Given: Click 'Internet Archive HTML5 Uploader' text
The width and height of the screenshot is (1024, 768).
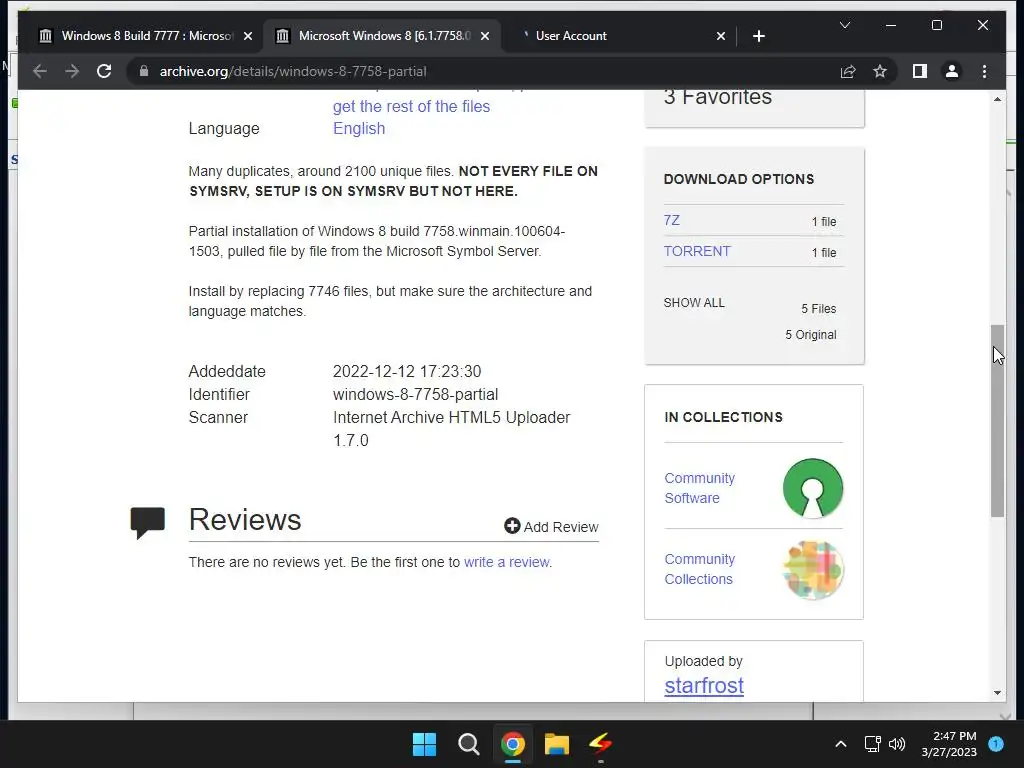Looking at the screenshot, I should click(x=451, y=417).
